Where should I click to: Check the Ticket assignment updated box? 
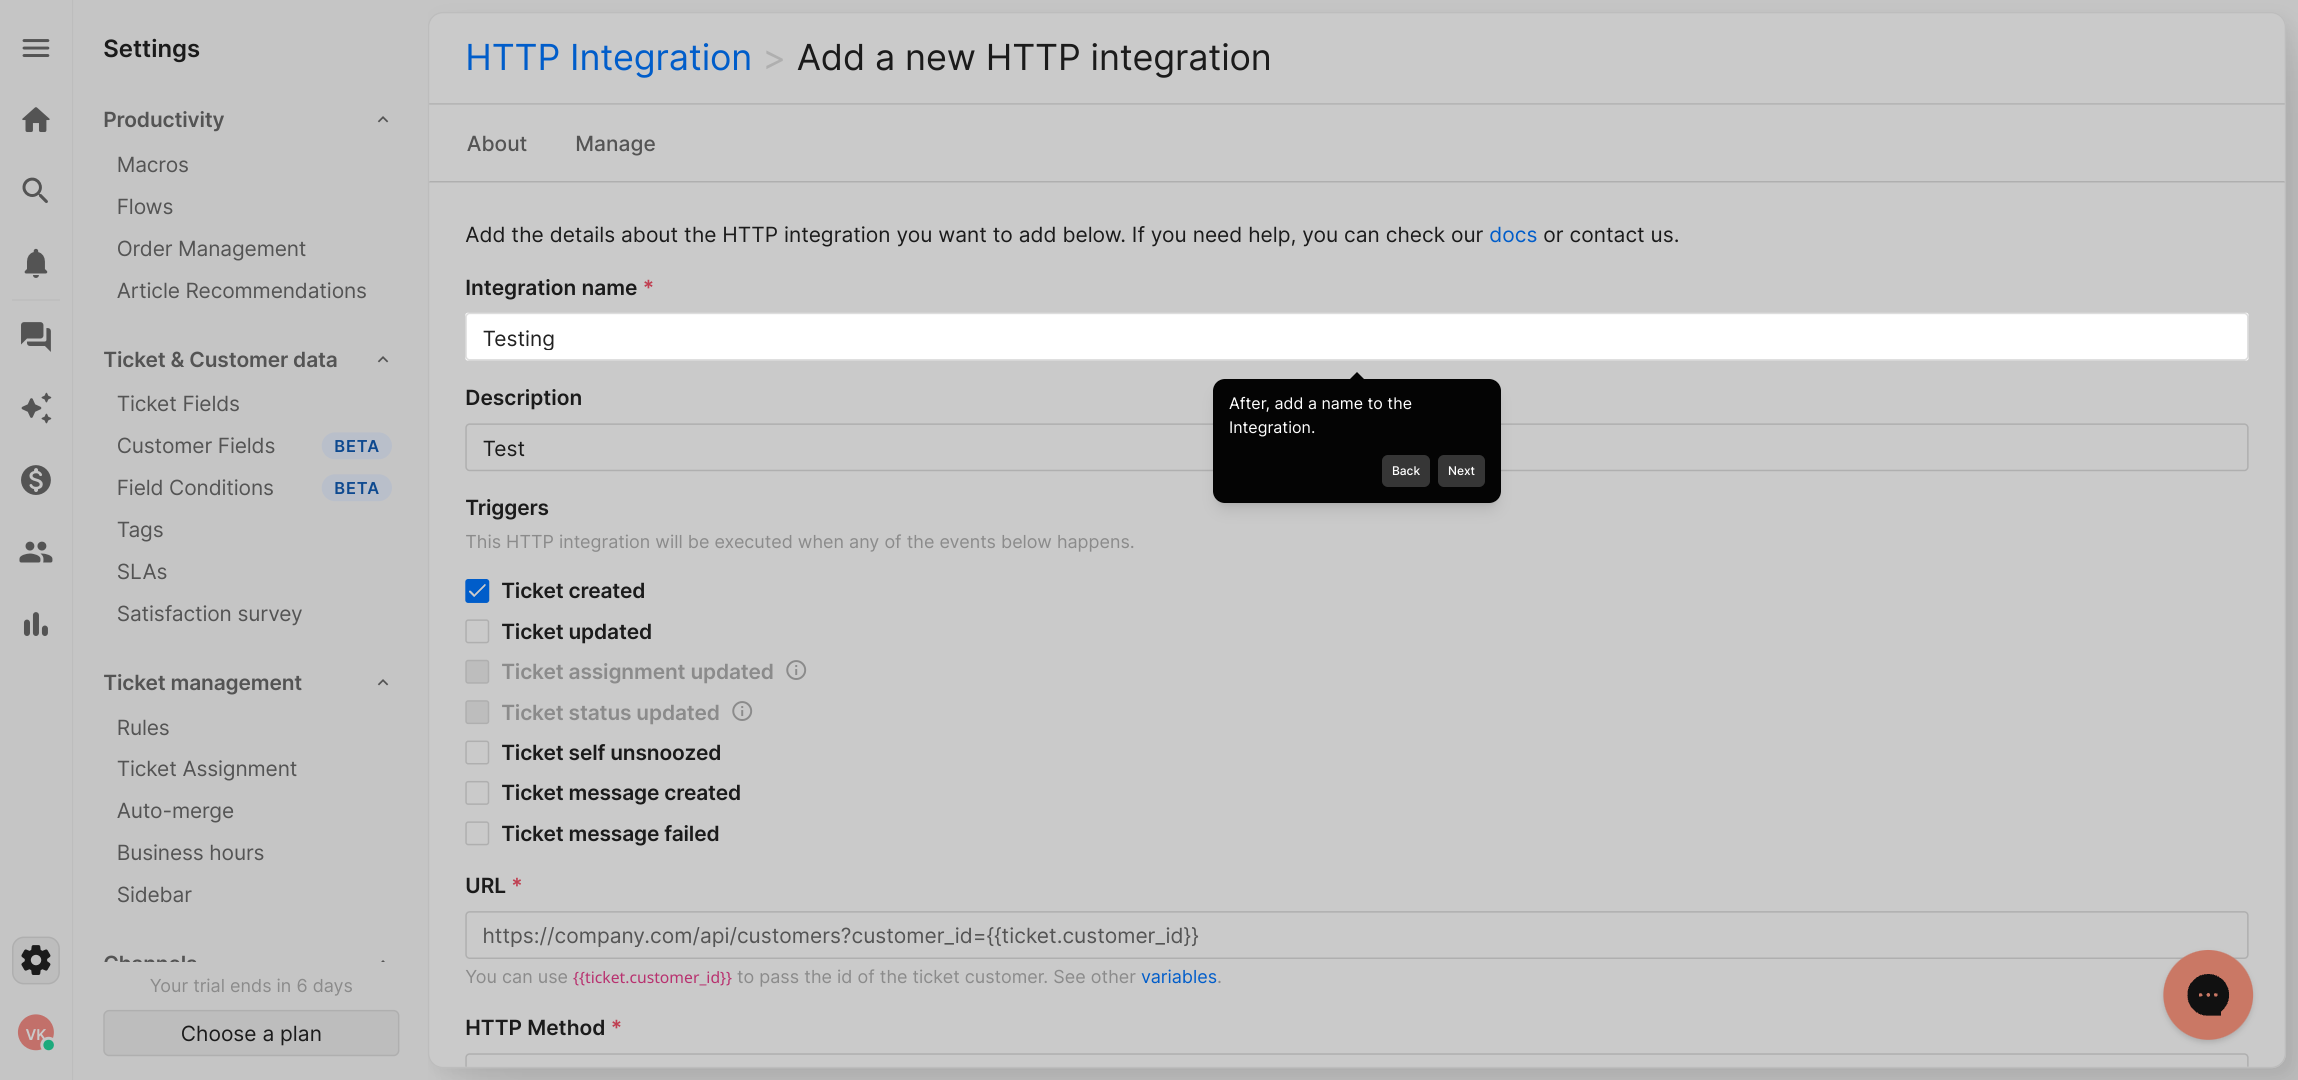477,672
